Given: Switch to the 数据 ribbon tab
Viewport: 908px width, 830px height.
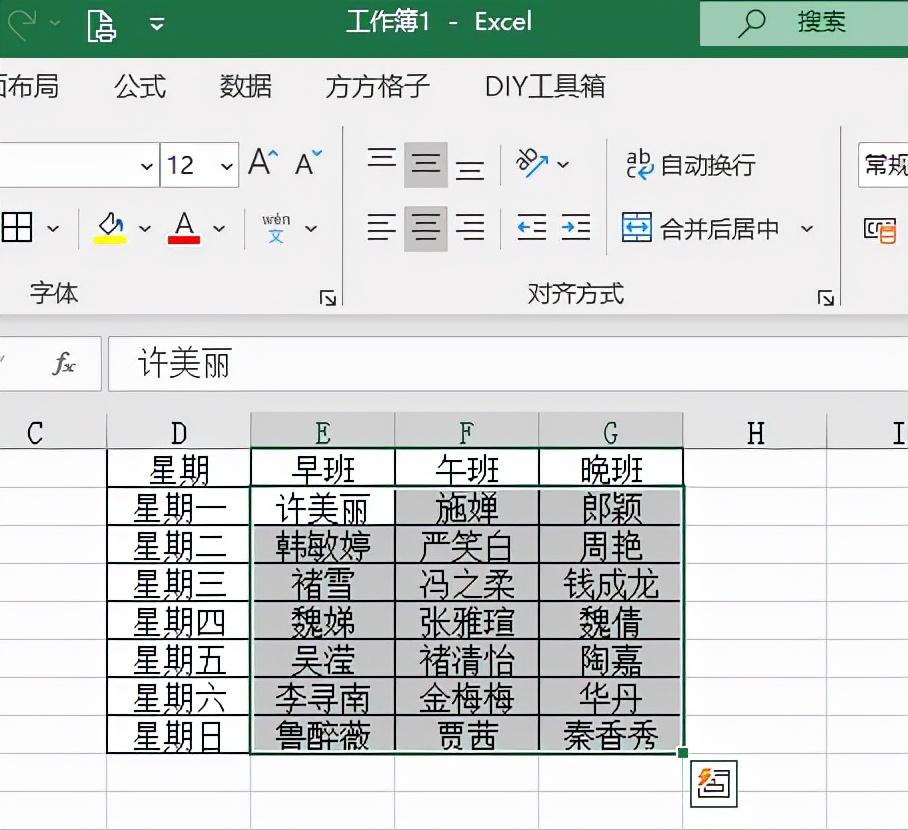Looking at the screenshot, I should [x=245, y=87].
